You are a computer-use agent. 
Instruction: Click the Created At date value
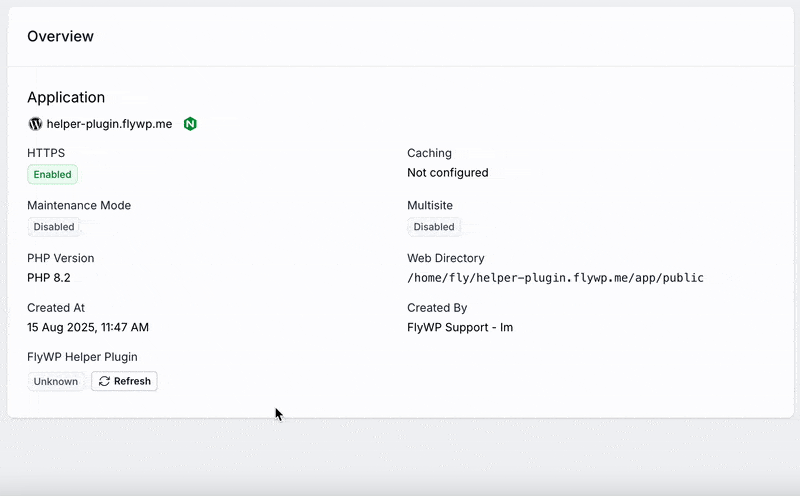(88, 327)
